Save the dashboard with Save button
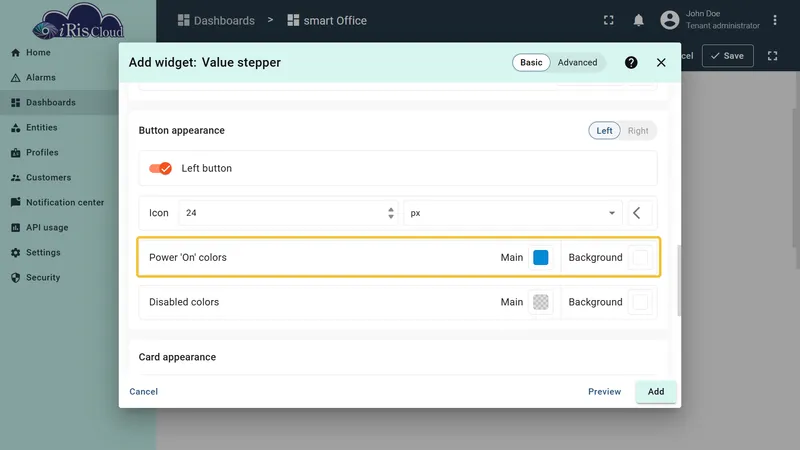The image size is (800, 450). 728,56
